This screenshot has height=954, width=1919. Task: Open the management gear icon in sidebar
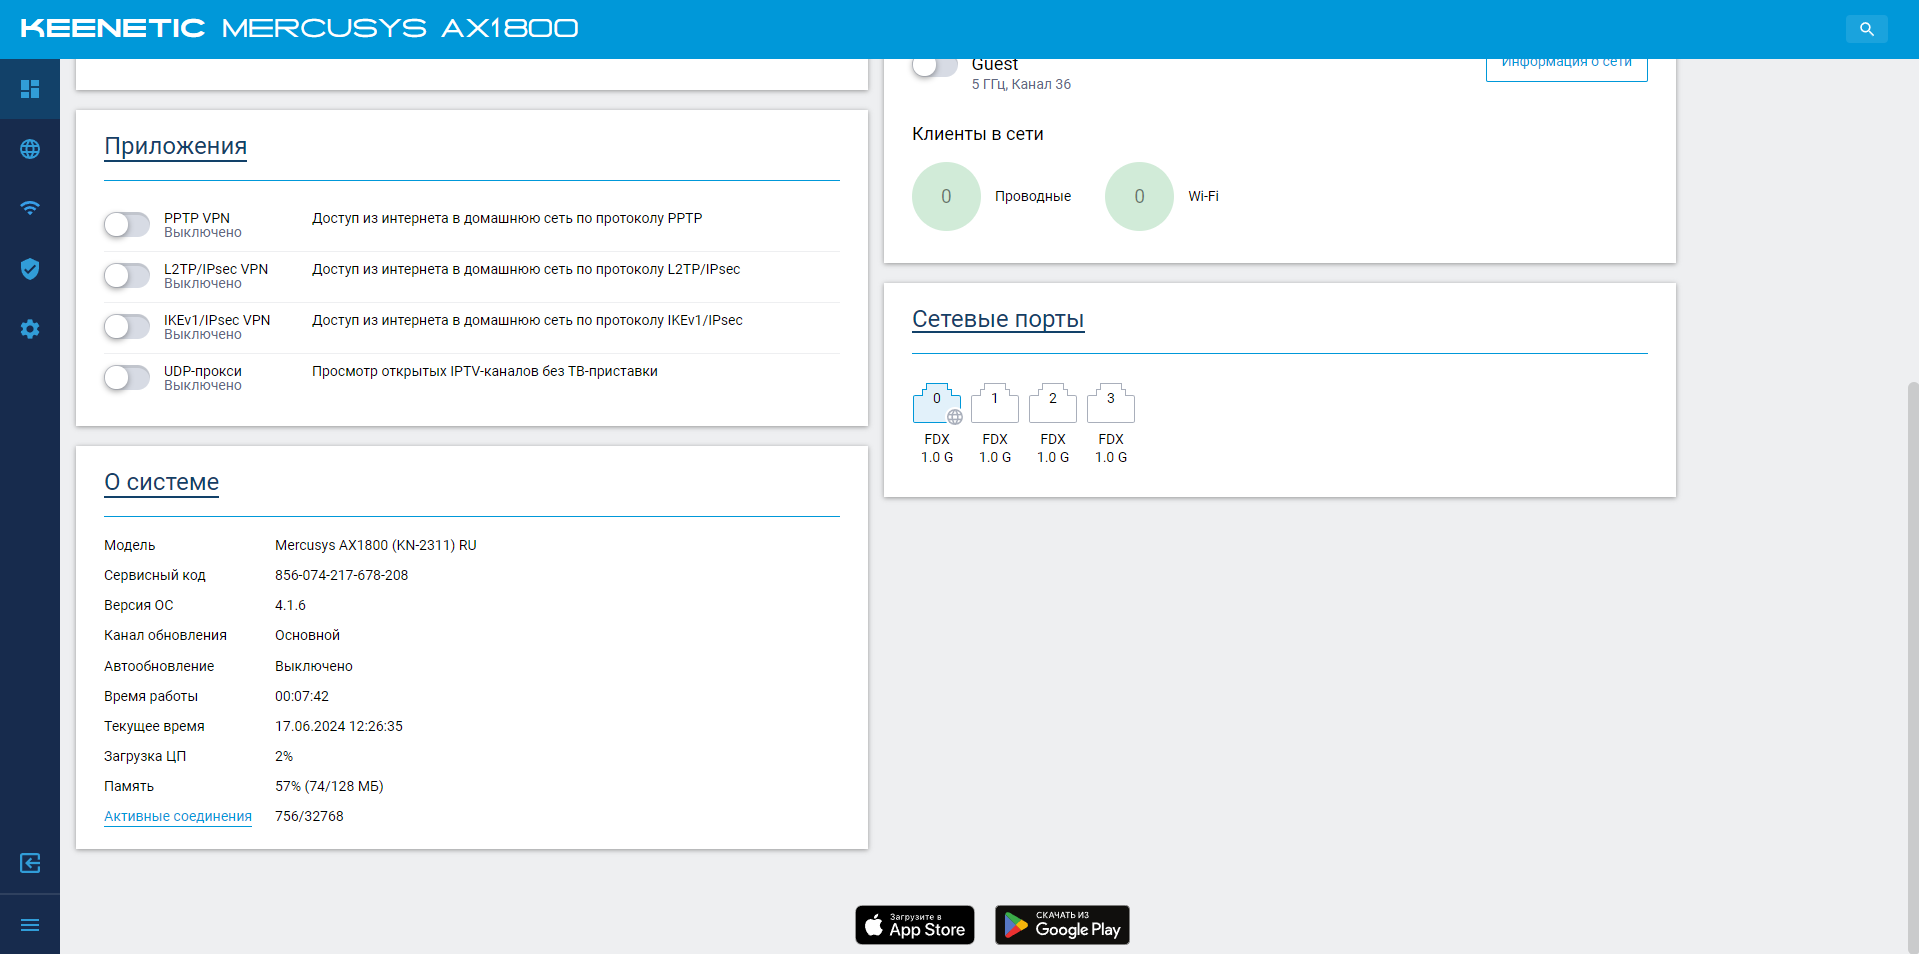(x=30, y=329)
